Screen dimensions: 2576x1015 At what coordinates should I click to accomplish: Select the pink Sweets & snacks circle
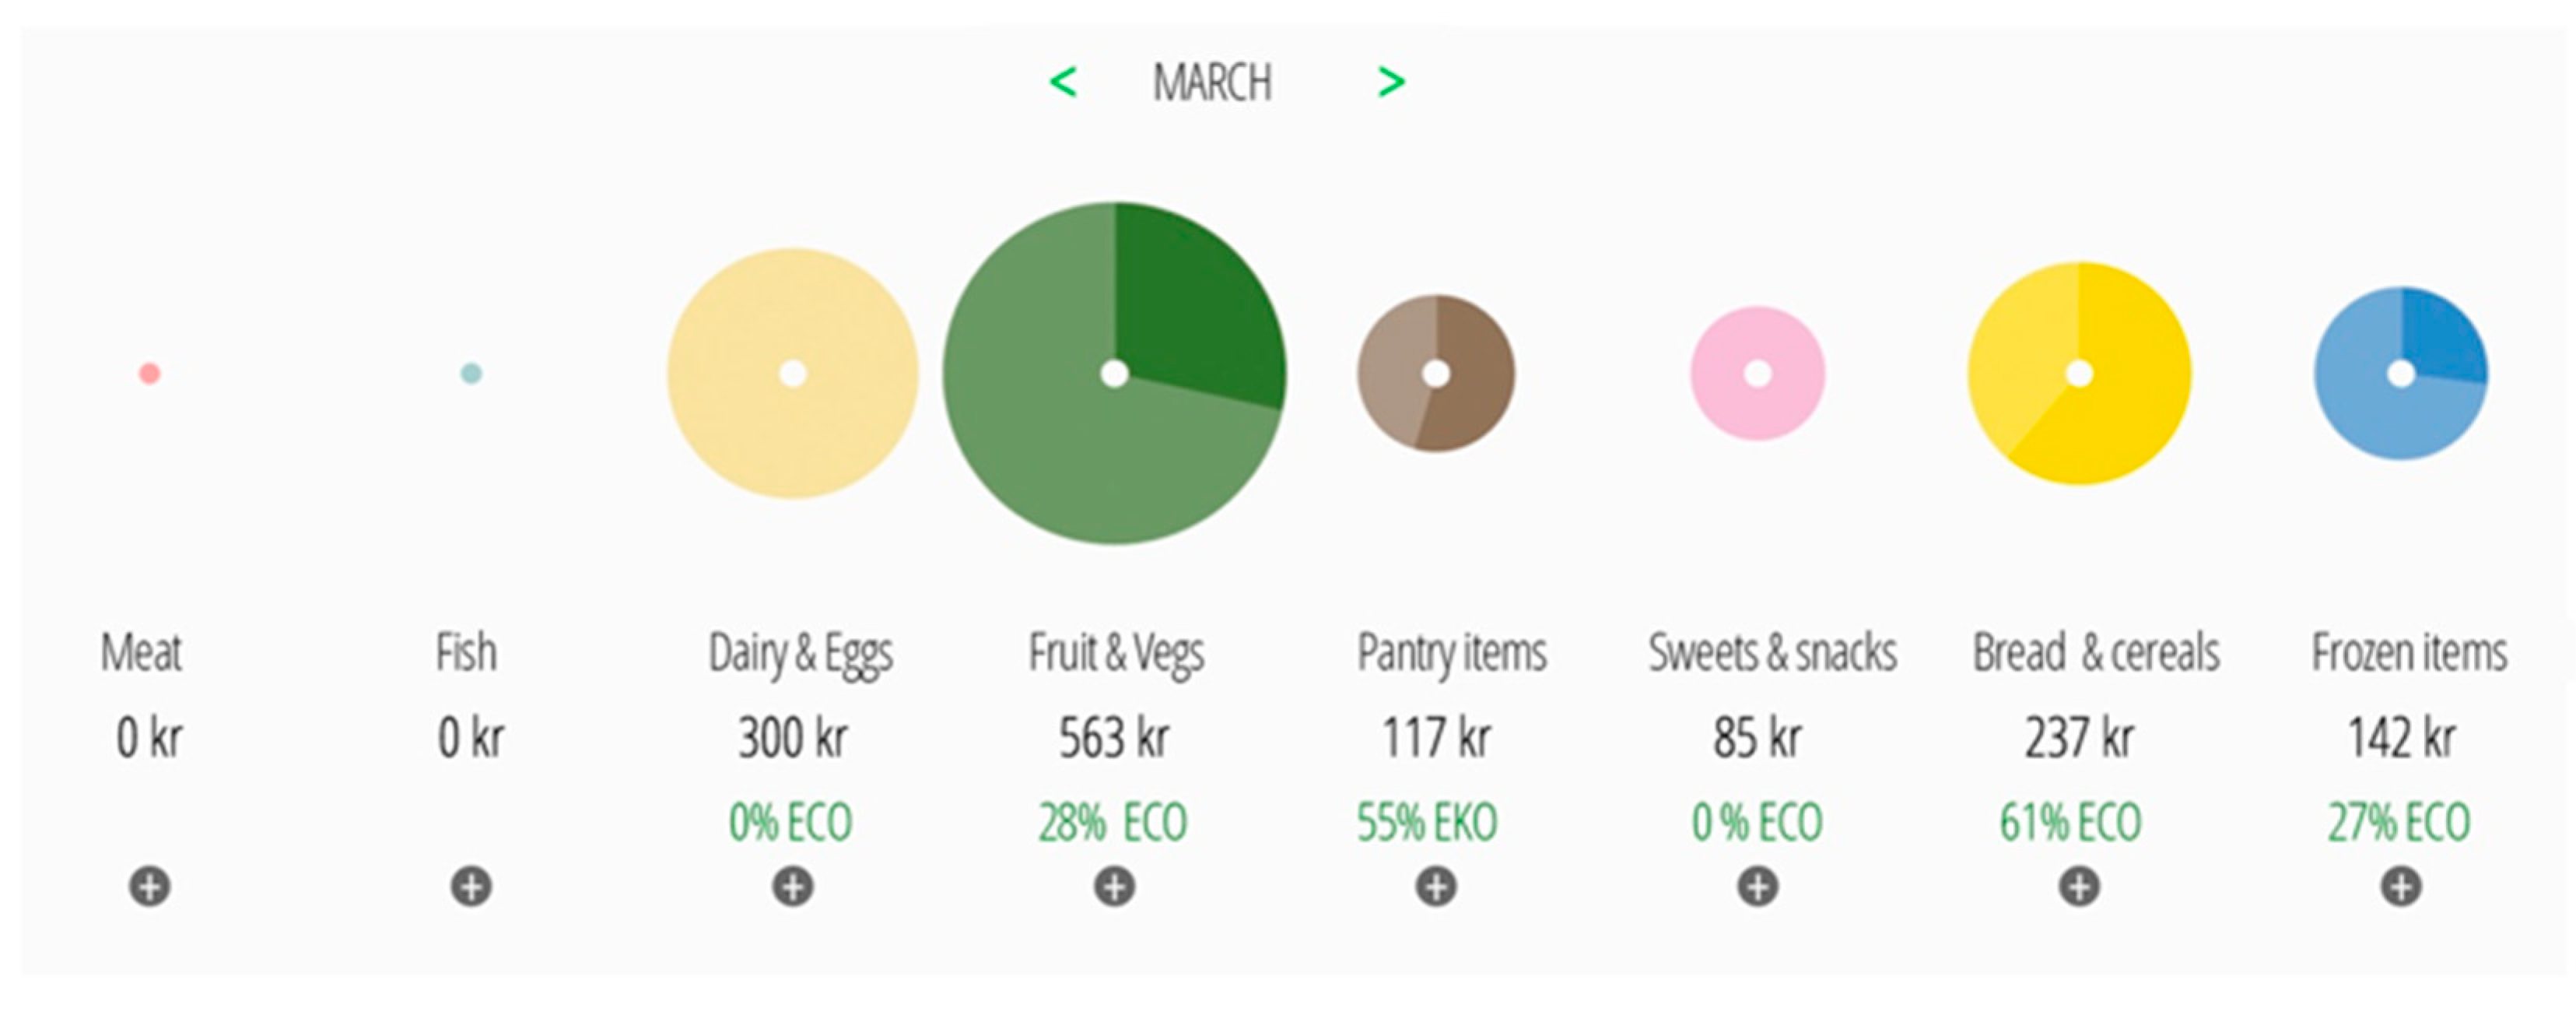point(1757,373)
